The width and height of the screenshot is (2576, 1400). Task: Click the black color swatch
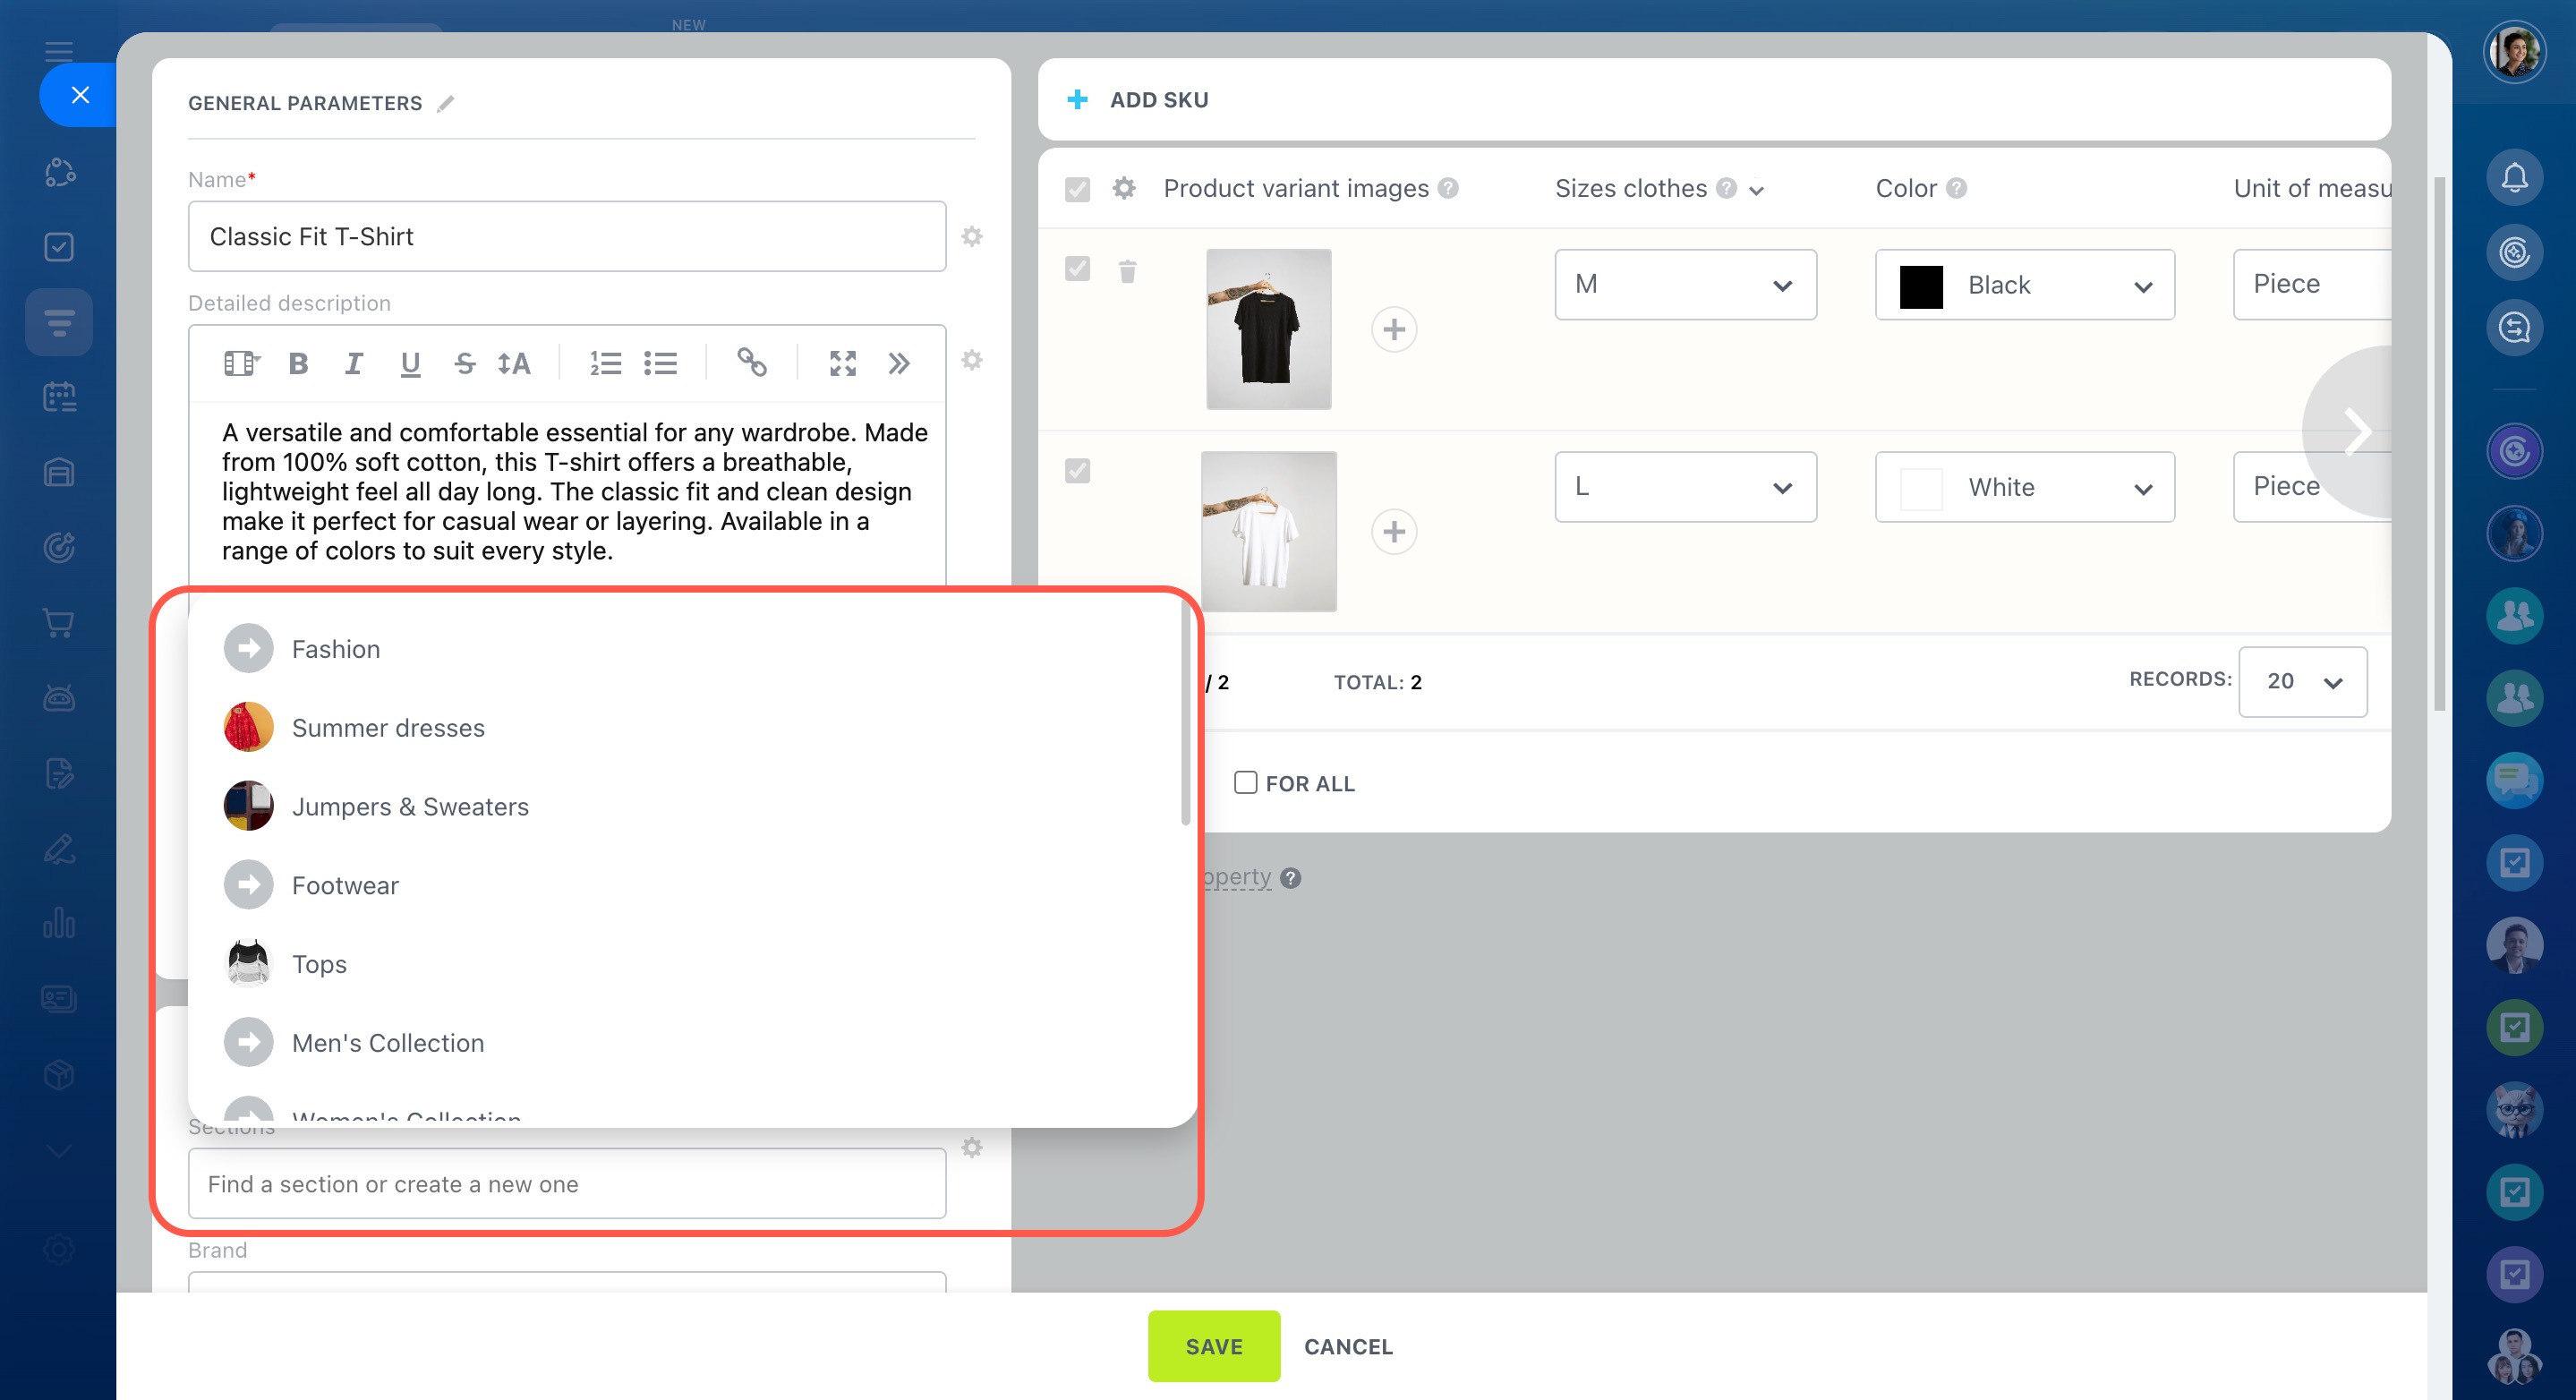pyautogui.click(x=1920, y=286)
